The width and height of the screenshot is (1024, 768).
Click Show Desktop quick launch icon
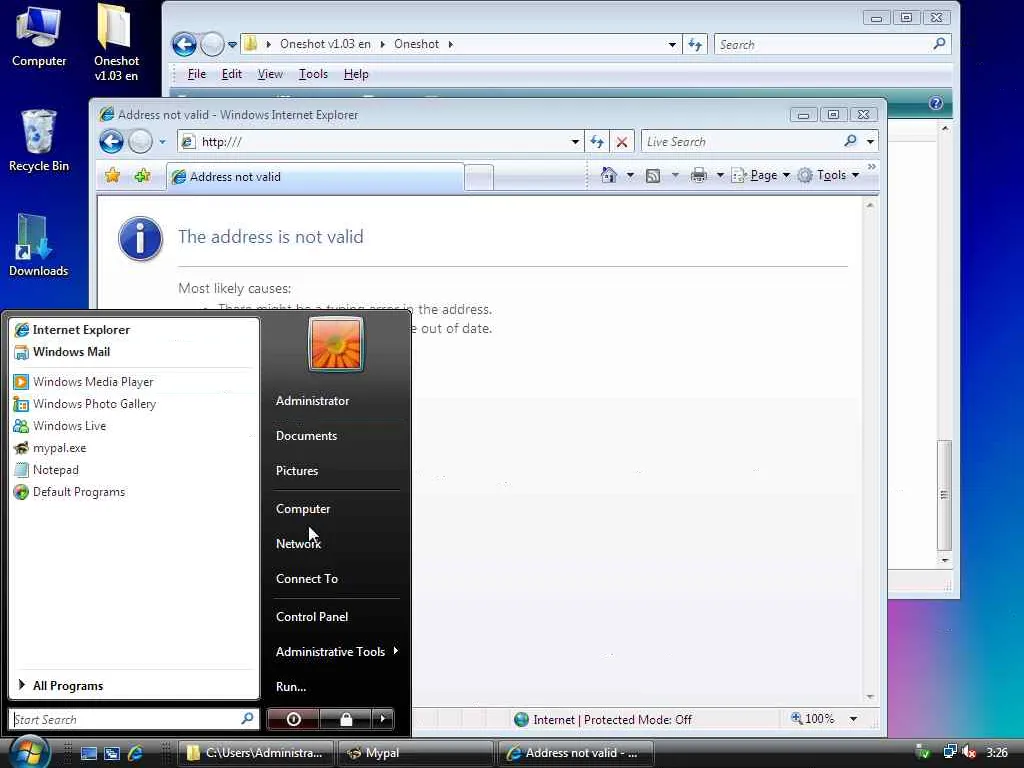coord(88,753)
